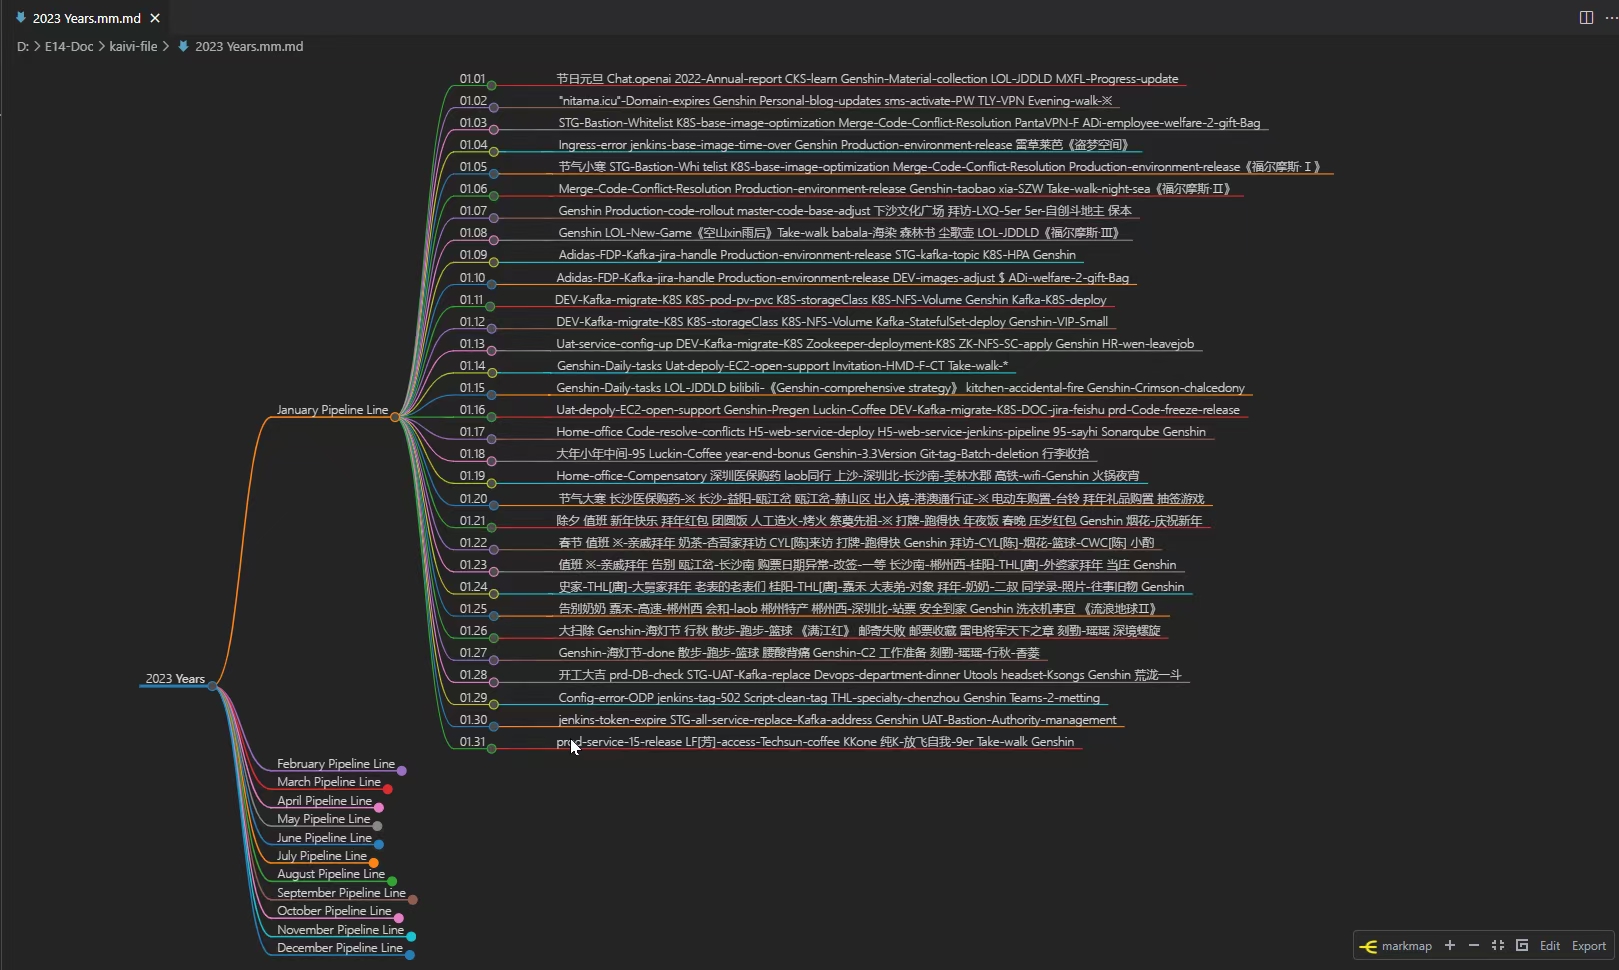This screenshot has height=970, width=1619.
Task: Expand the September Pipeline Line node circle
Action: point(412,900)
